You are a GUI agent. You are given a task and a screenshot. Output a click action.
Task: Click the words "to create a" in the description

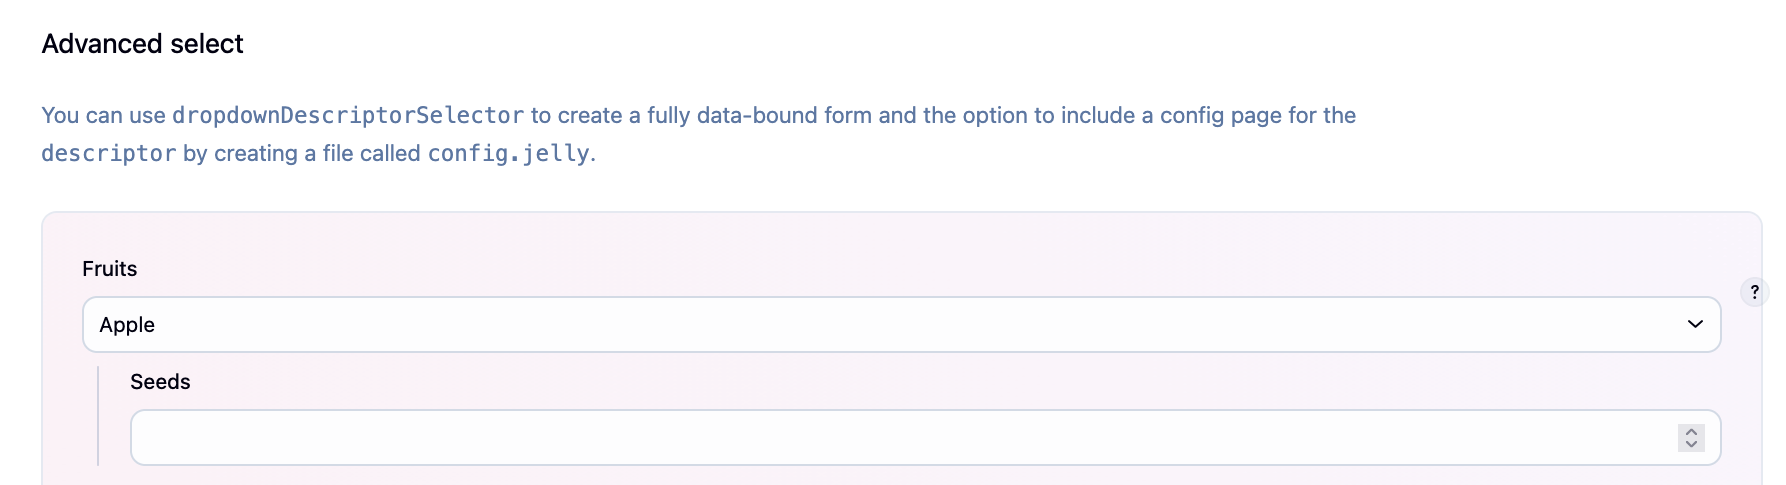(584, 116)
